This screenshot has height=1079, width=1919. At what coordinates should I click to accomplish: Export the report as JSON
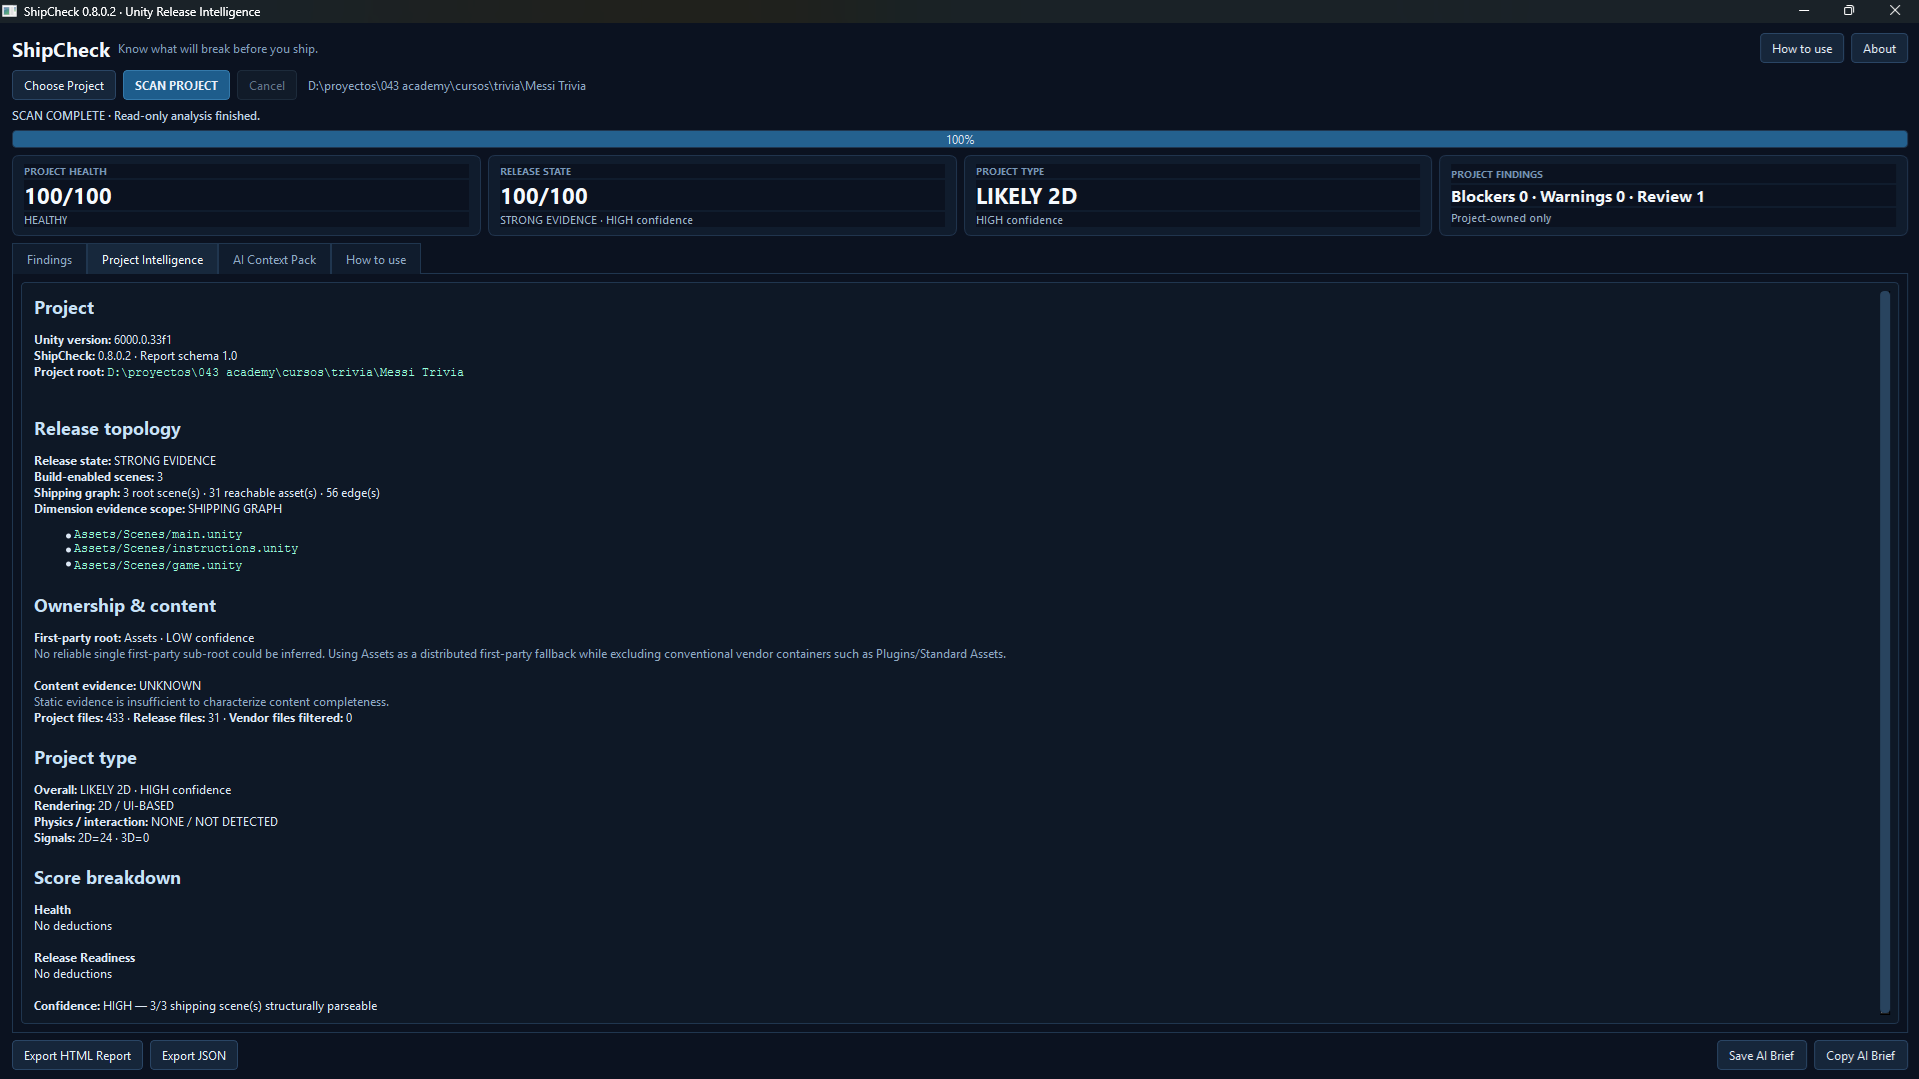[x=194, y=1056]
